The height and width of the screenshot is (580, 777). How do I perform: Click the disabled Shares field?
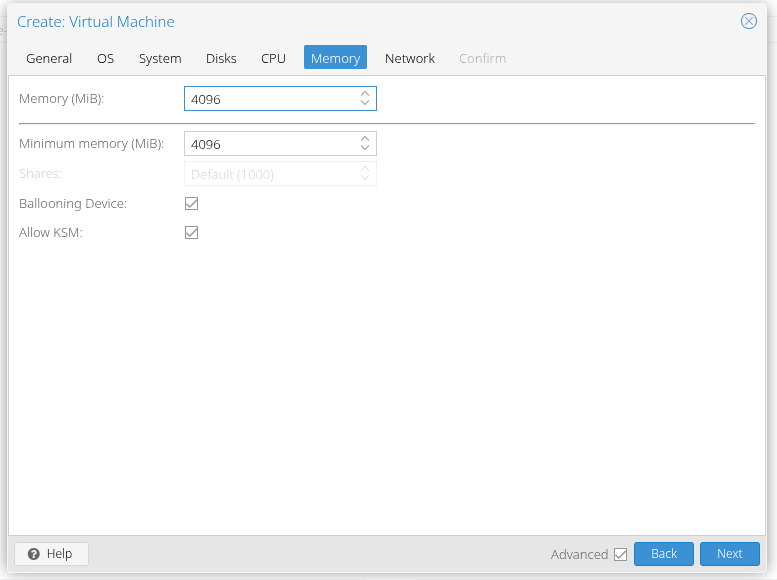[280, 174]
